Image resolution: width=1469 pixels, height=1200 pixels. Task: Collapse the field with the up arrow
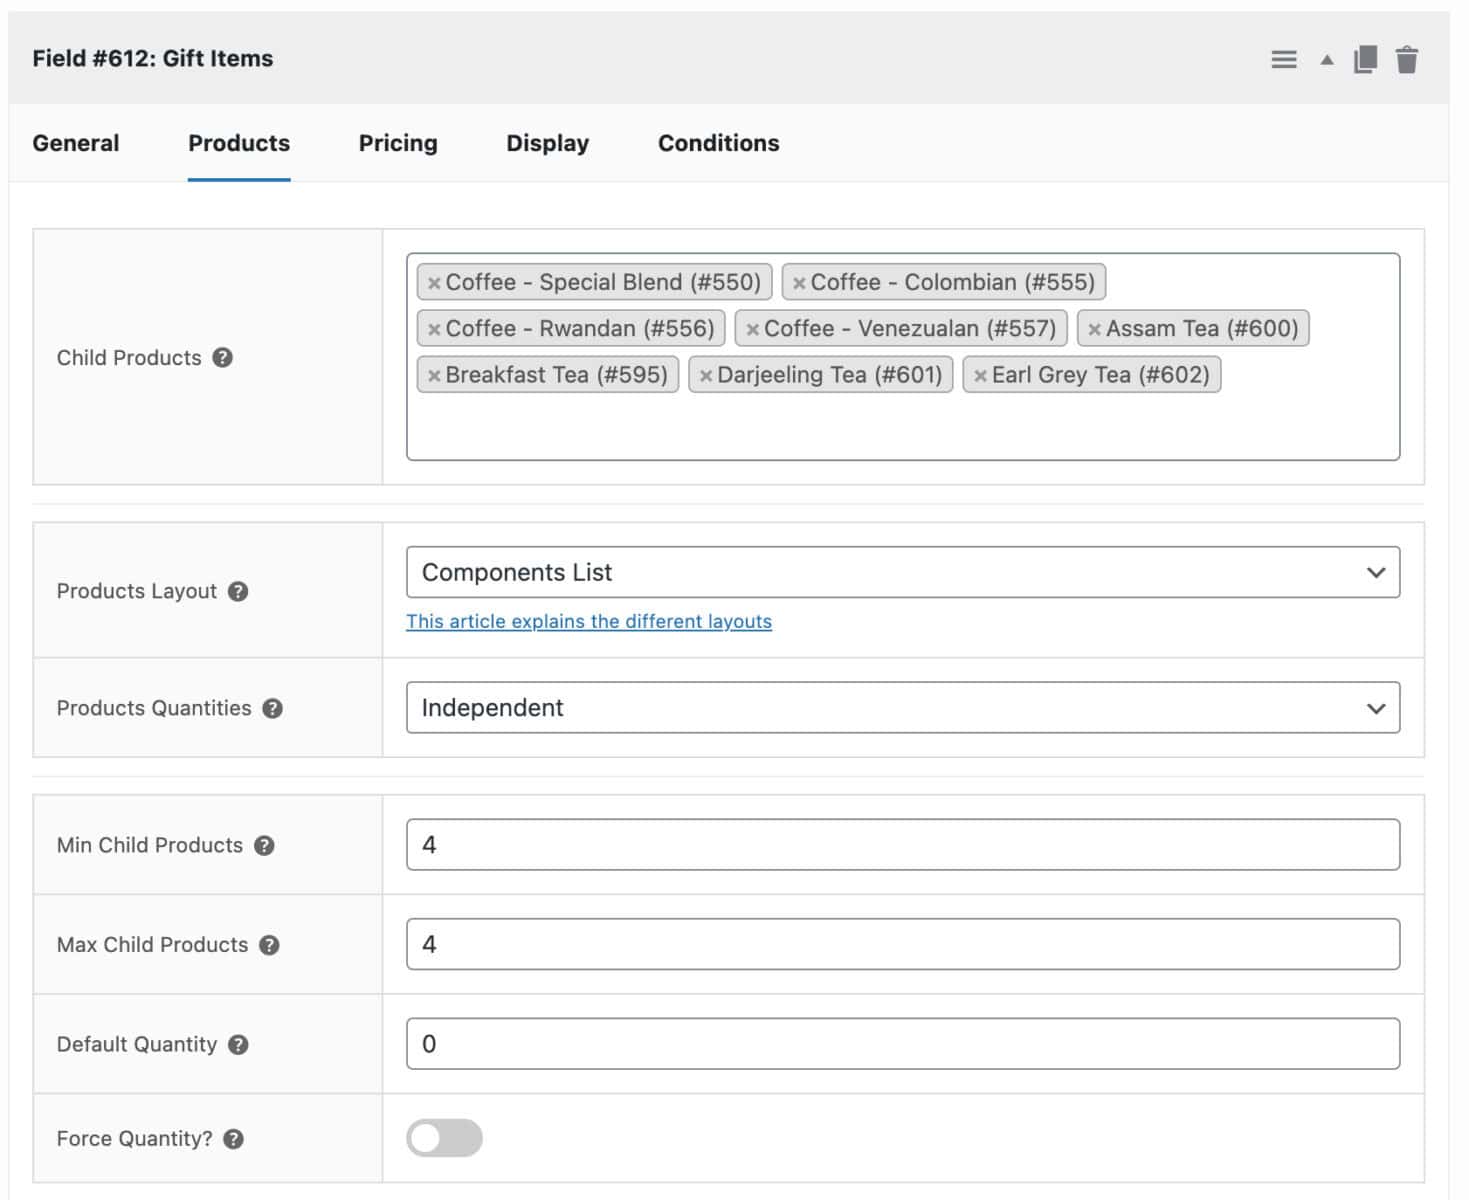point(1326,60)
